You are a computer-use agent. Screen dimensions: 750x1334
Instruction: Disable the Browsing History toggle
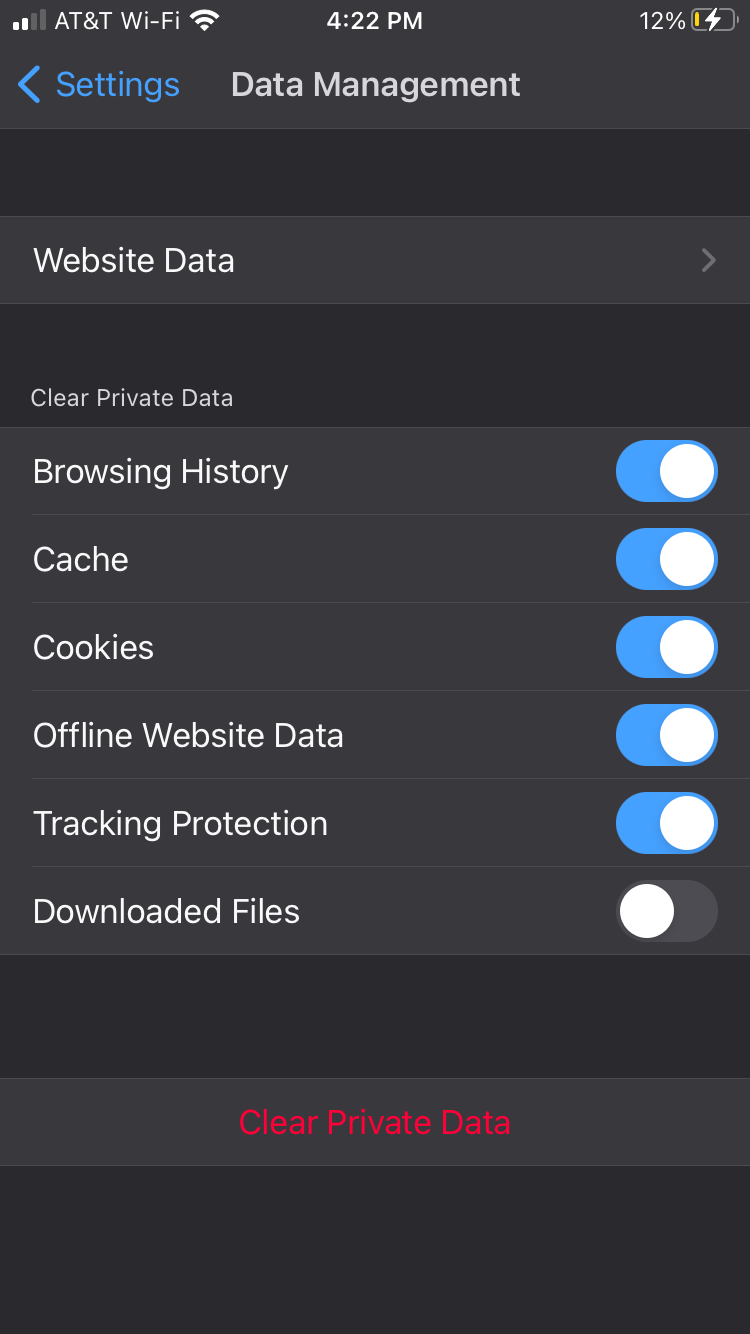coord(666,471)
